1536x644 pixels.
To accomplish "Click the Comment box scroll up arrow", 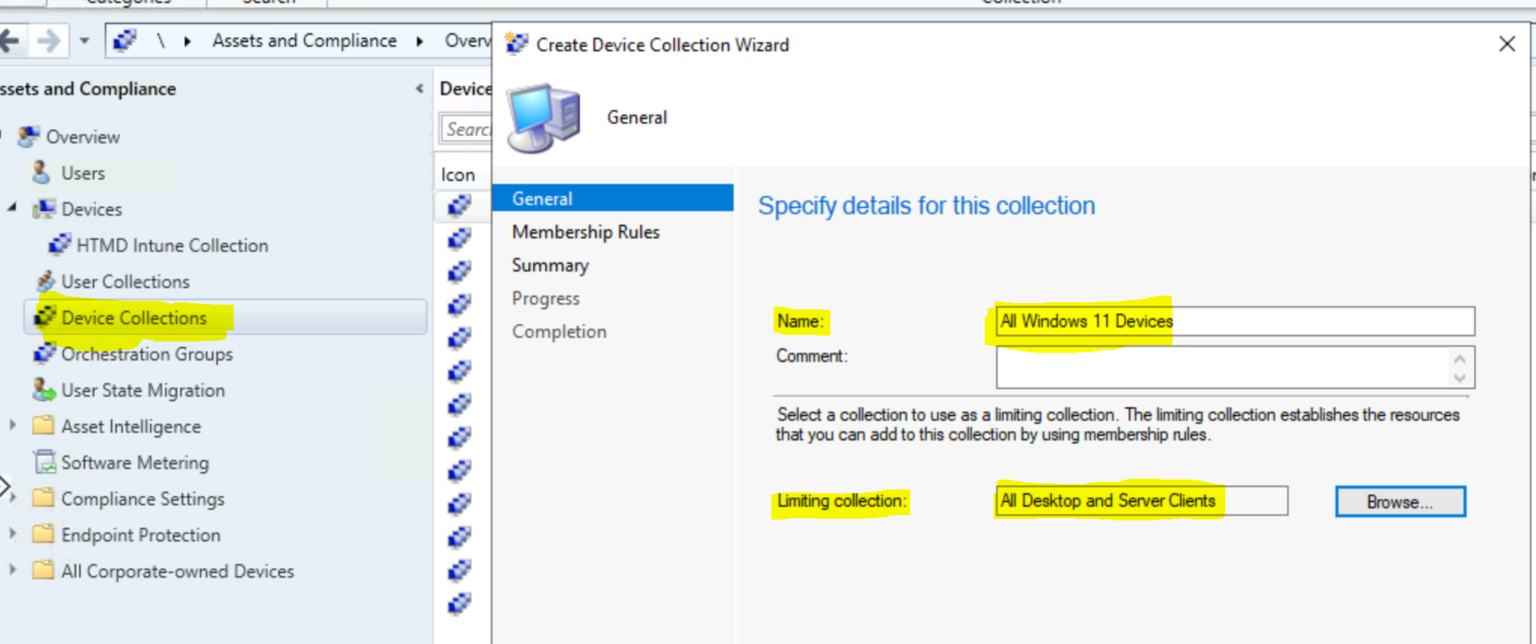I will coord(1460,357).
